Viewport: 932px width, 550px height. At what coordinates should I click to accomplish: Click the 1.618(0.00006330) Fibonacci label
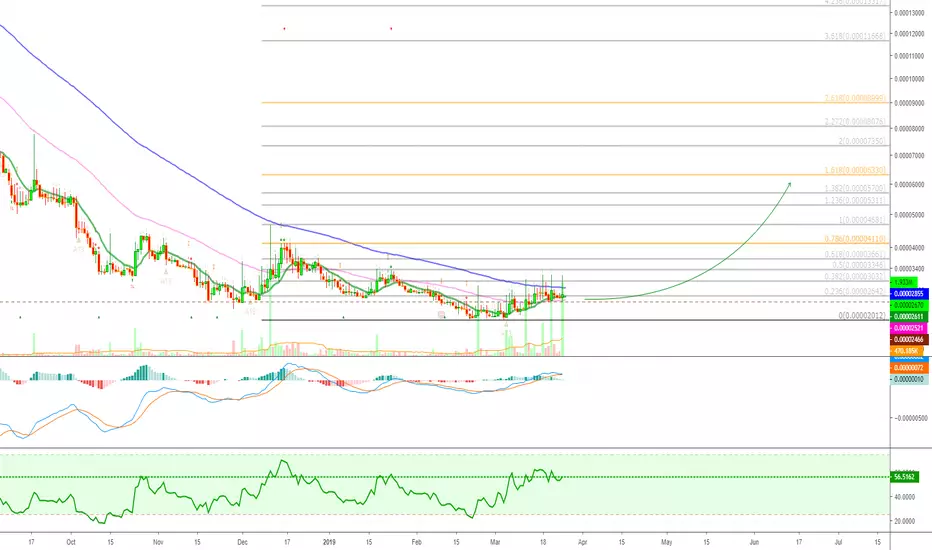[855, 171]
